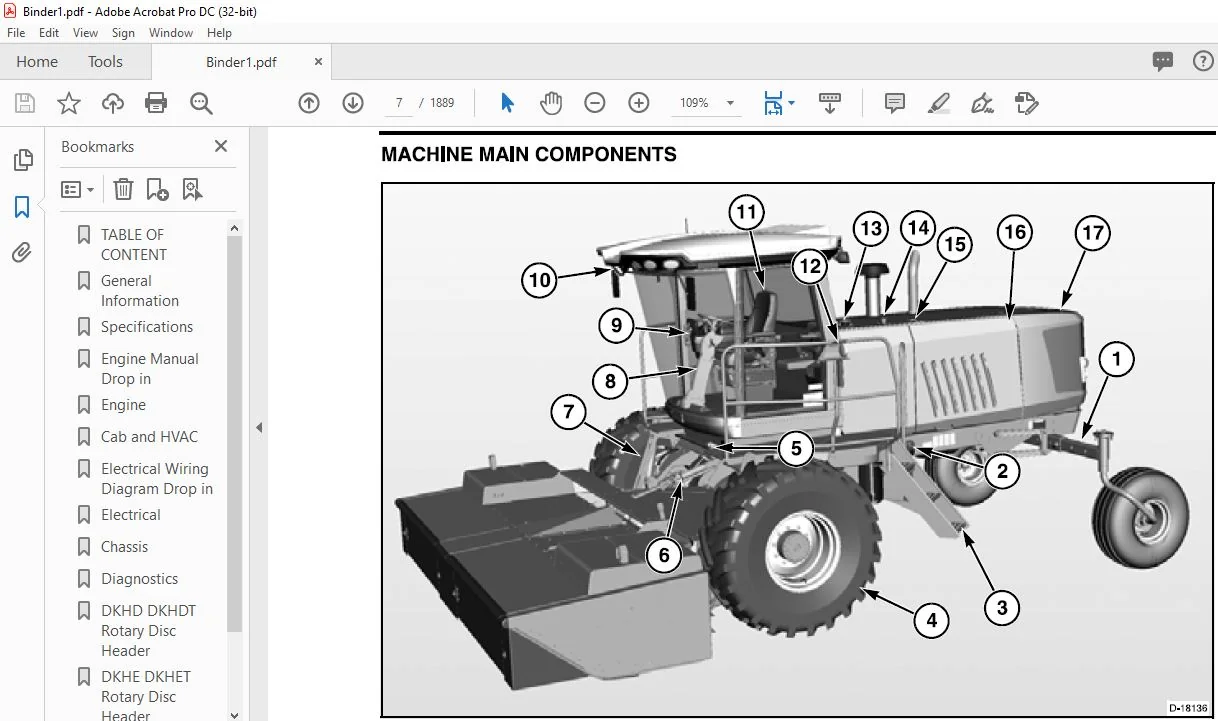1218x721 pixels.
Task: Open the Help menu
Action: point(219,33)
